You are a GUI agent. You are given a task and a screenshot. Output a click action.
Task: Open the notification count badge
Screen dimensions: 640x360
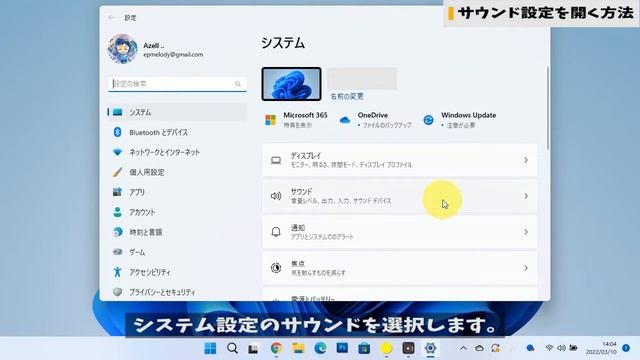coord(626,348)
